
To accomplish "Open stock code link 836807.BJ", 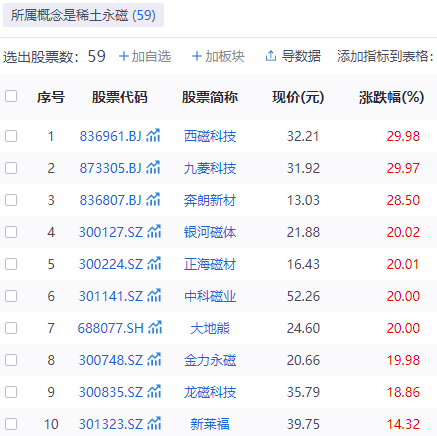I will (x=110, y=200).
